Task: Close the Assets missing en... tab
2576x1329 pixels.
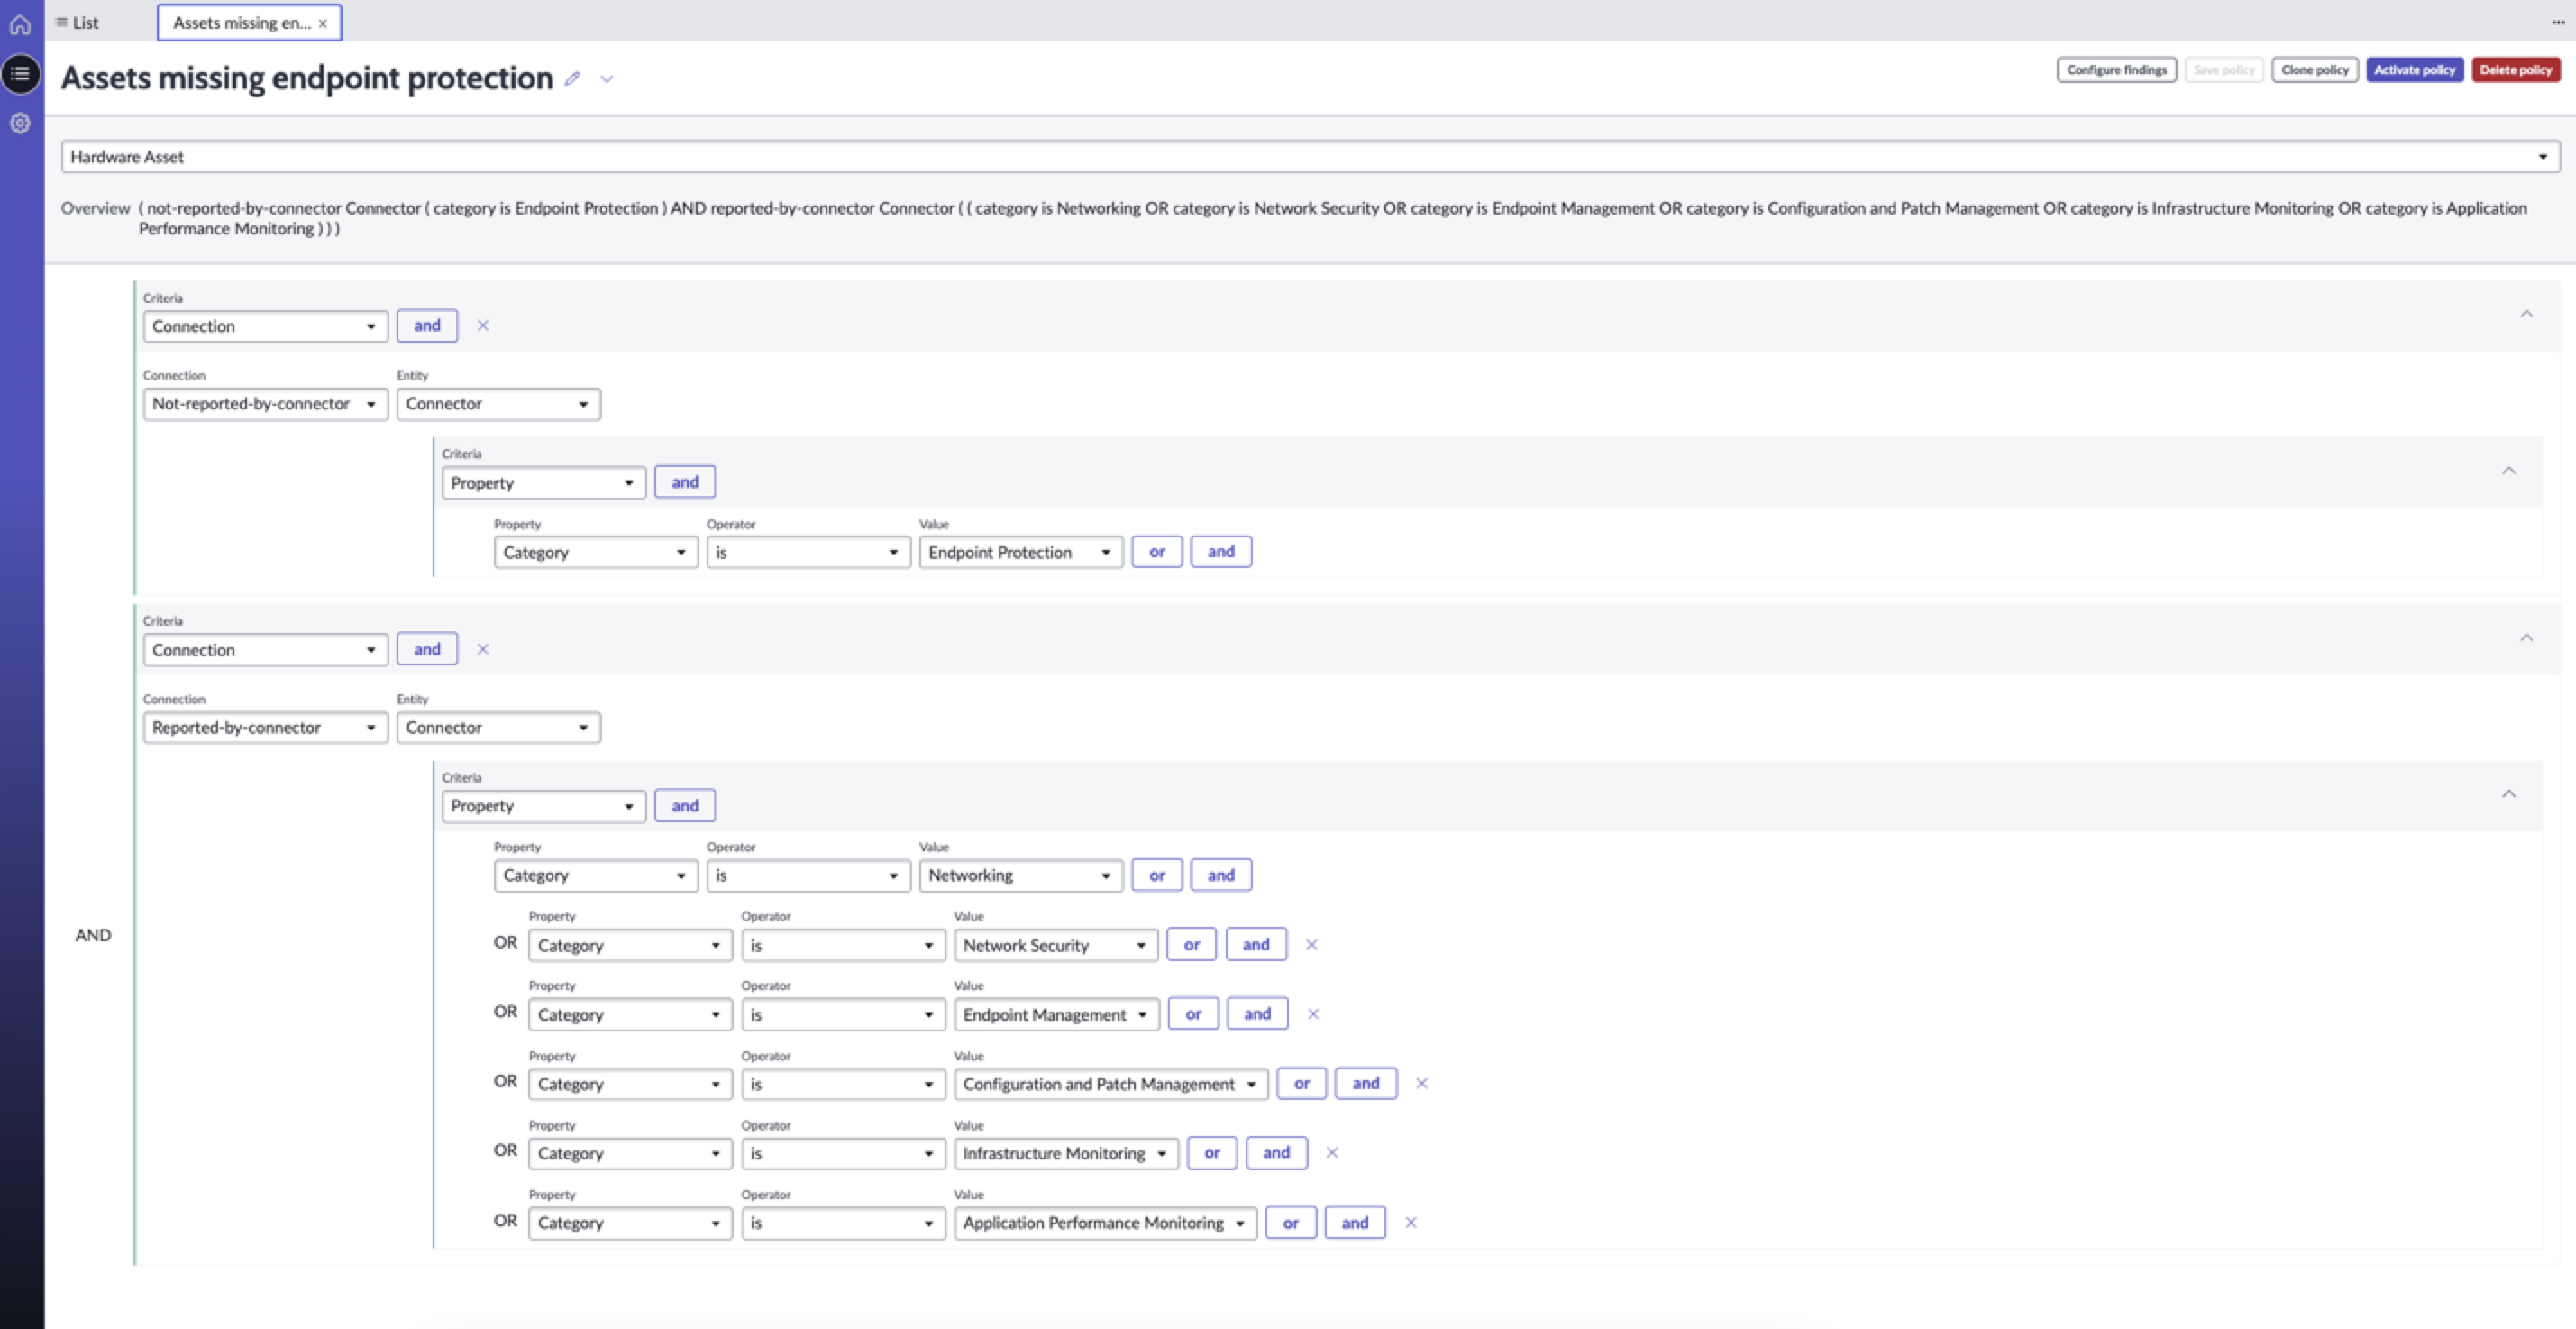Action: (x=323, y=23)
